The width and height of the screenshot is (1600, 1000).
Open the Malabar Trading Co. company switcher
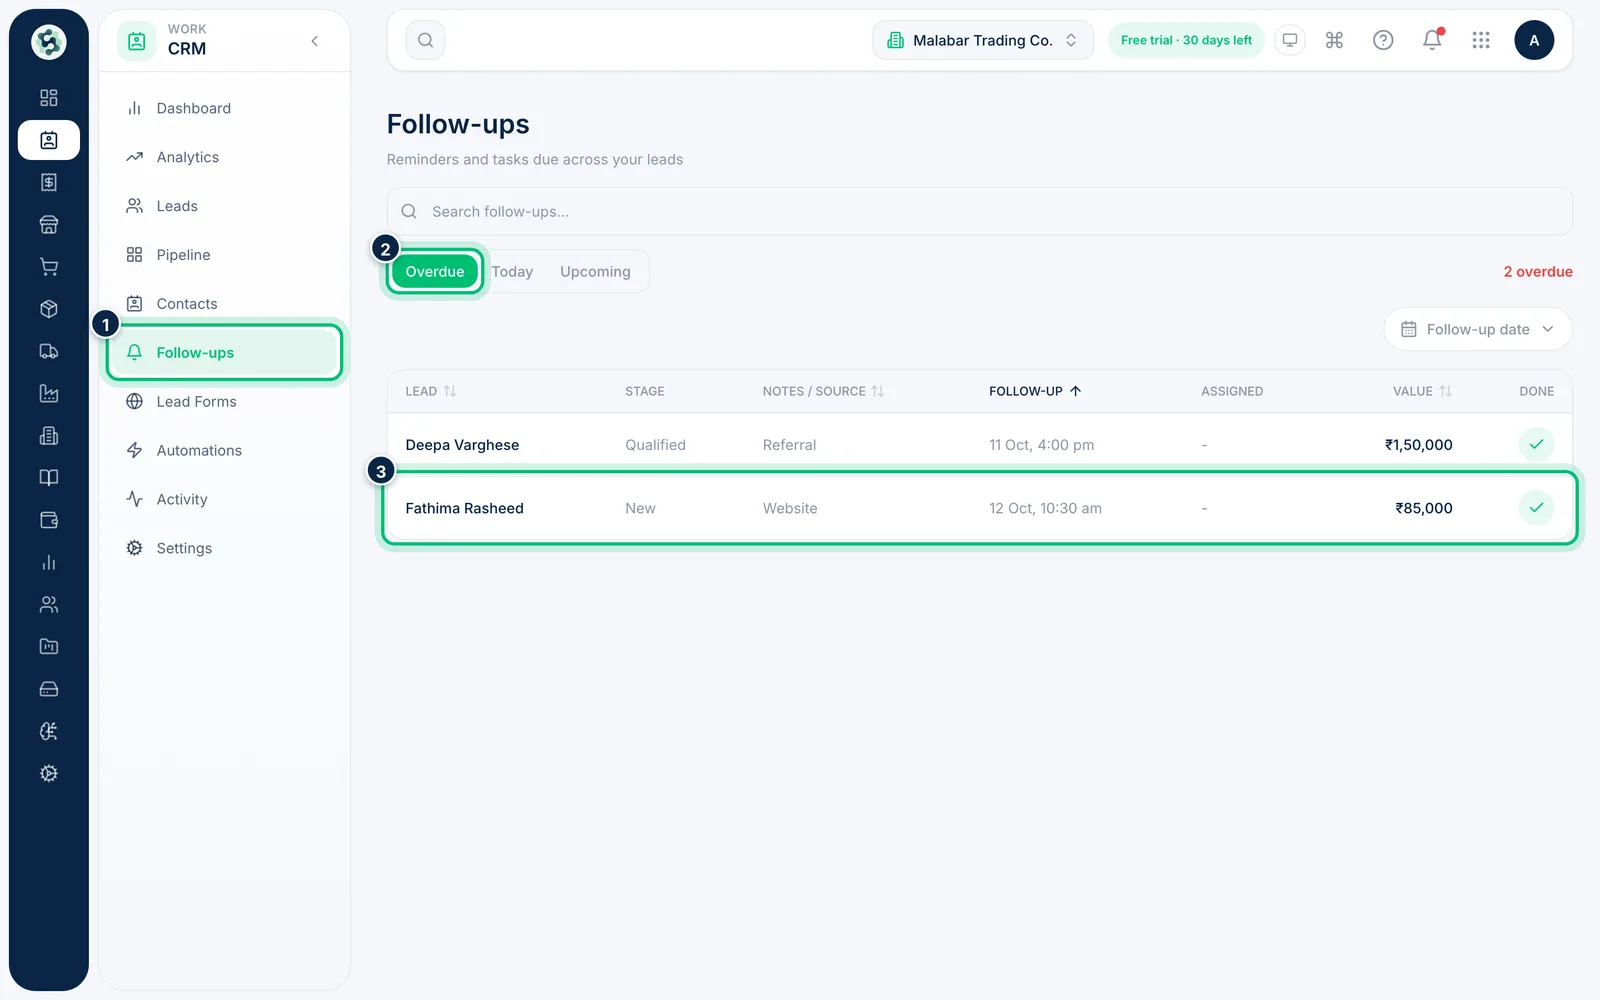983,40
